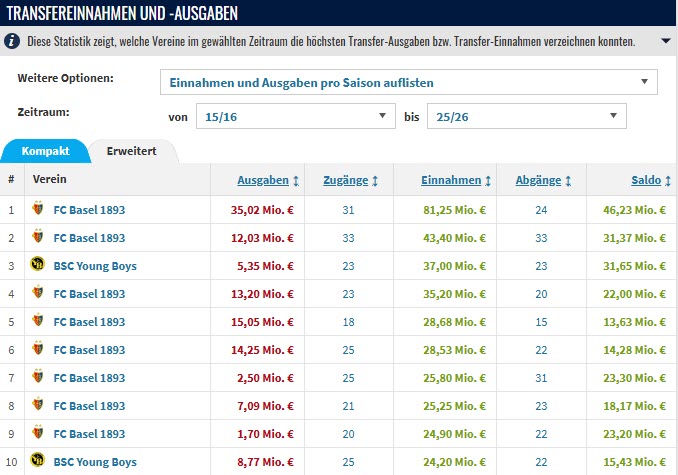Click the BSC Young Boys crest in row 10
The height and width of the screenshot is (475, 678).
[x=39, y=462]
